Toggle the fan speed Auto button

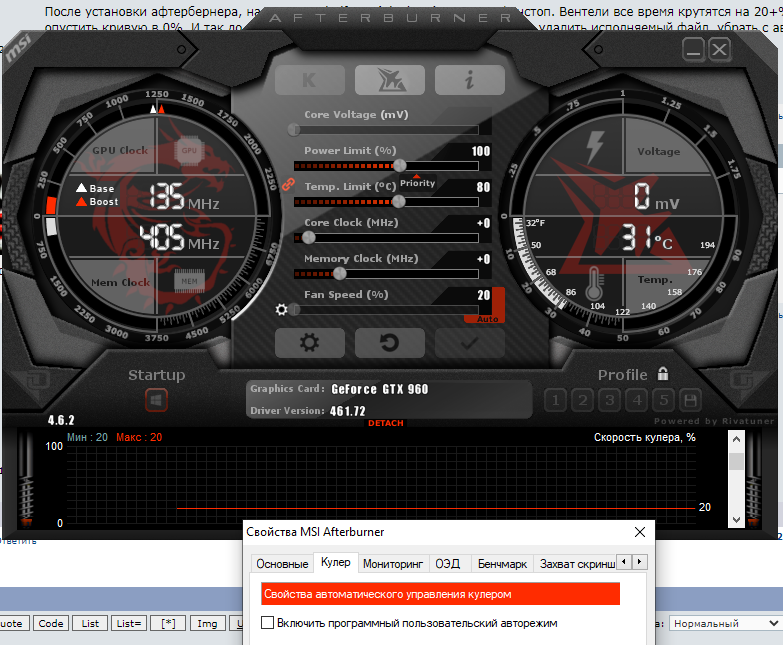coord(487,319)
